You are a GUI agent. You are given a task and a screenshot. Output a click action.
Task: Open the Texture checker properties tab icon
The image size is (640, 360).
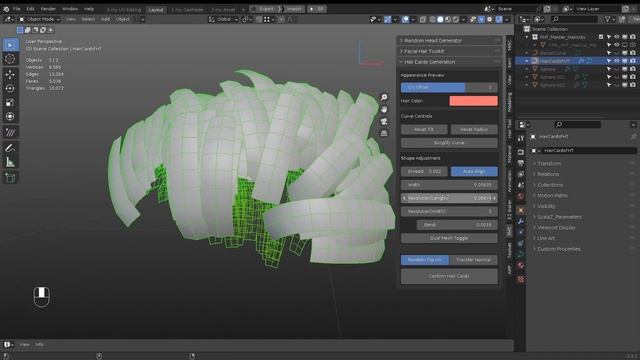tap(521, 279)
